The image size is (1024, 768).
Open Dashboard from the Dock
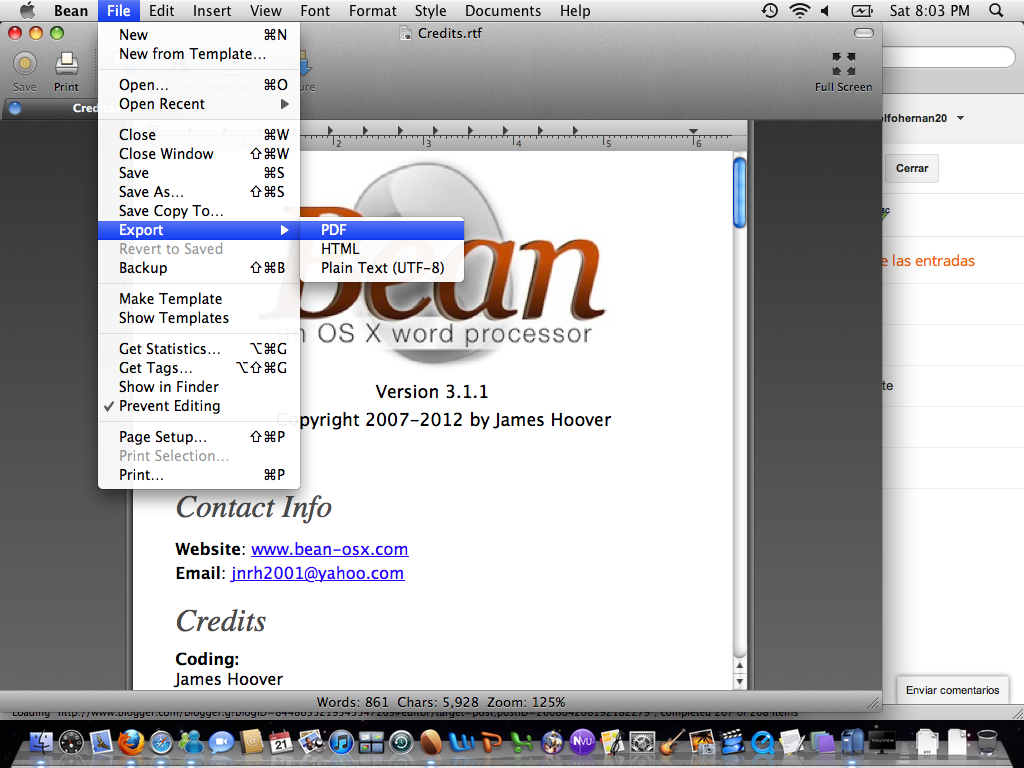click(71, 743)
